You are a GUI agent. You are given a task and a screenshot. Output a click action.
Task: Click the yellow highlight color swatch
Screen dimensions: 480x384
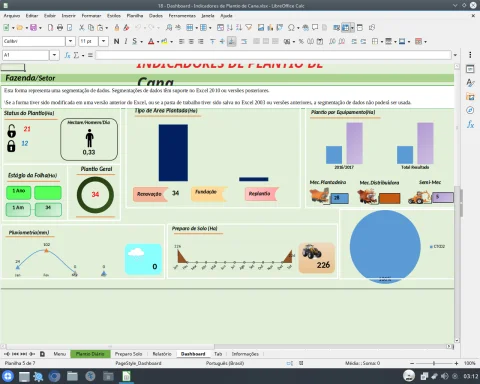pos(164,41)
